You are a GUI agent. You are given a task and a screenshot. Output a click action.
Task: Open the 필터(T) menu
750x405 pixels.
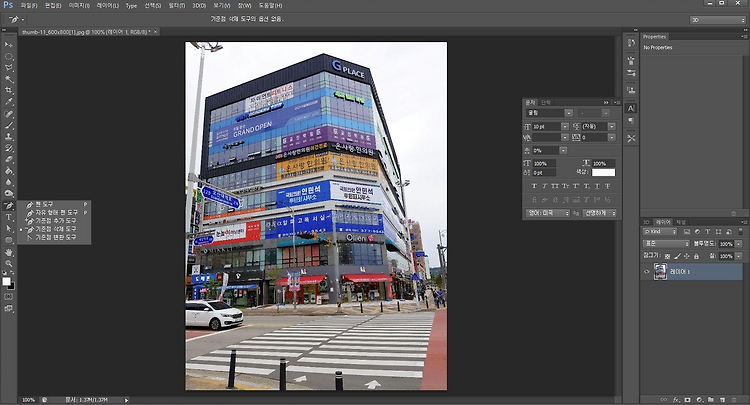click(176, 6)
